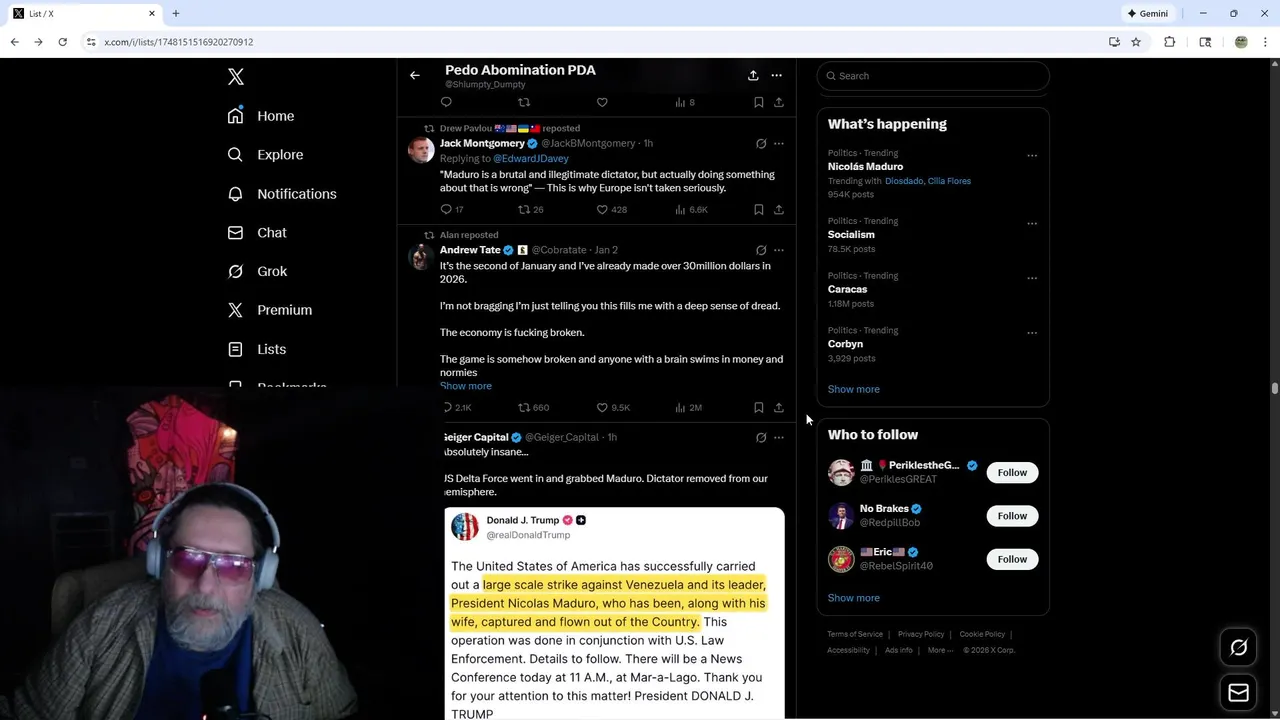Open Grok explain on Geiger Capital's post

point(761,438)
